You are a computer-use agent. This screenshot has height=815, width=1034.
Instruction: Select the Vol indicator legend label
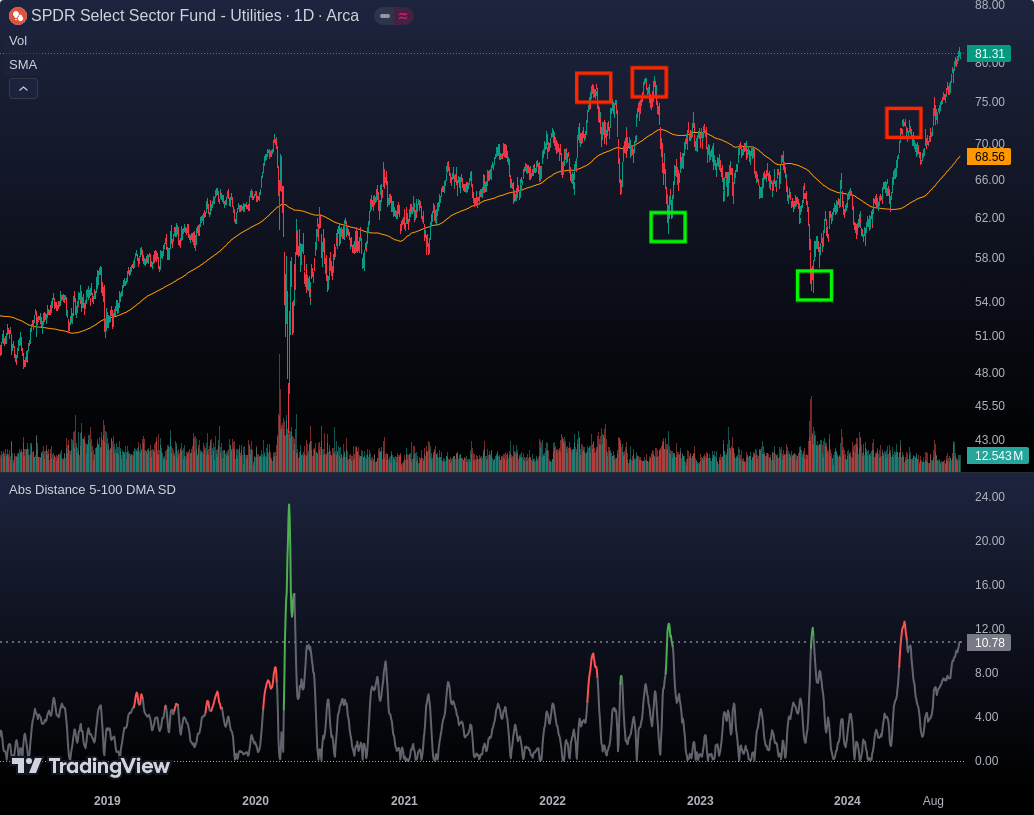pyautogui.click(x=18, y=41)
